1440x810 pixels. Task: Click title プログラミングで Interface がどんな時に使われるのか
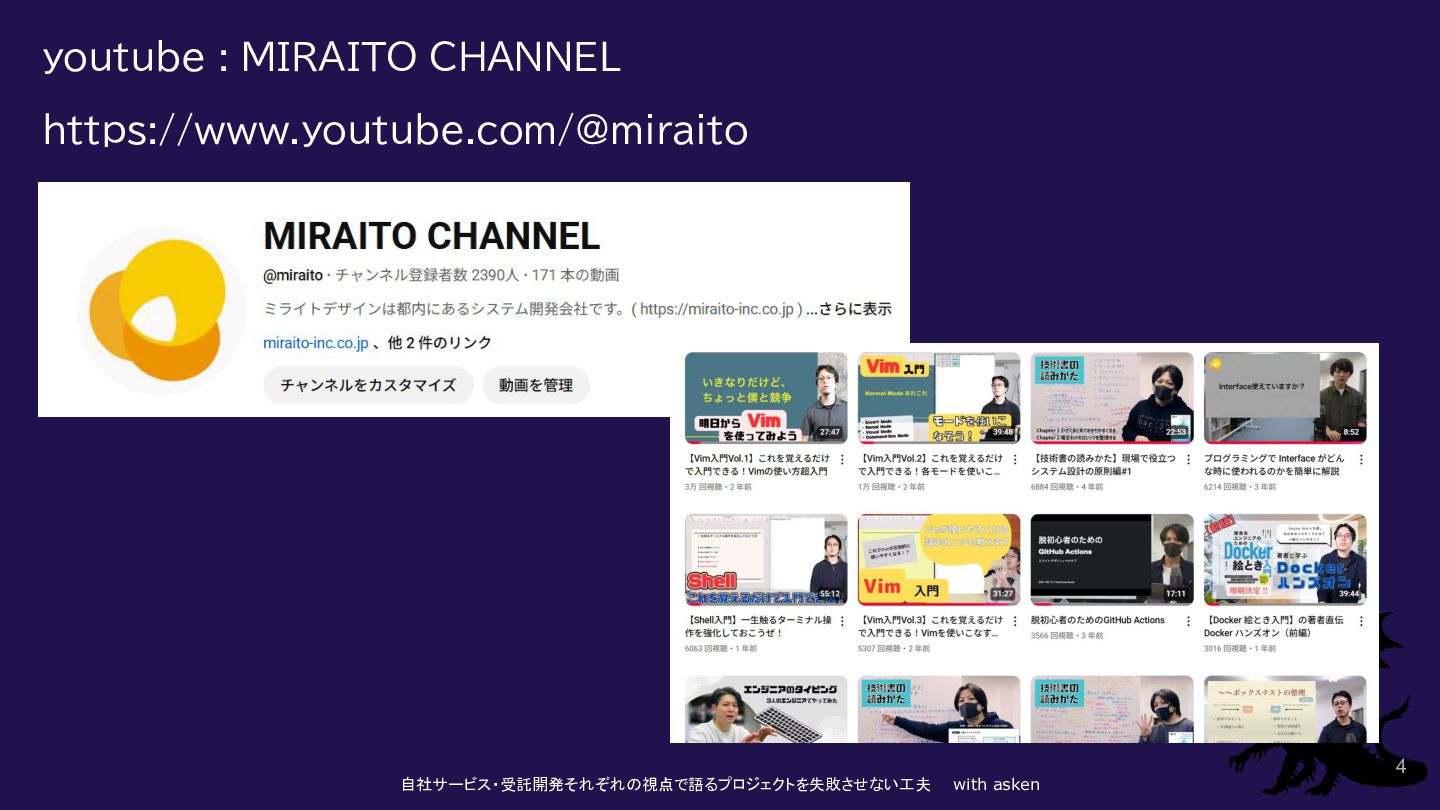(x=1273, y=465)
